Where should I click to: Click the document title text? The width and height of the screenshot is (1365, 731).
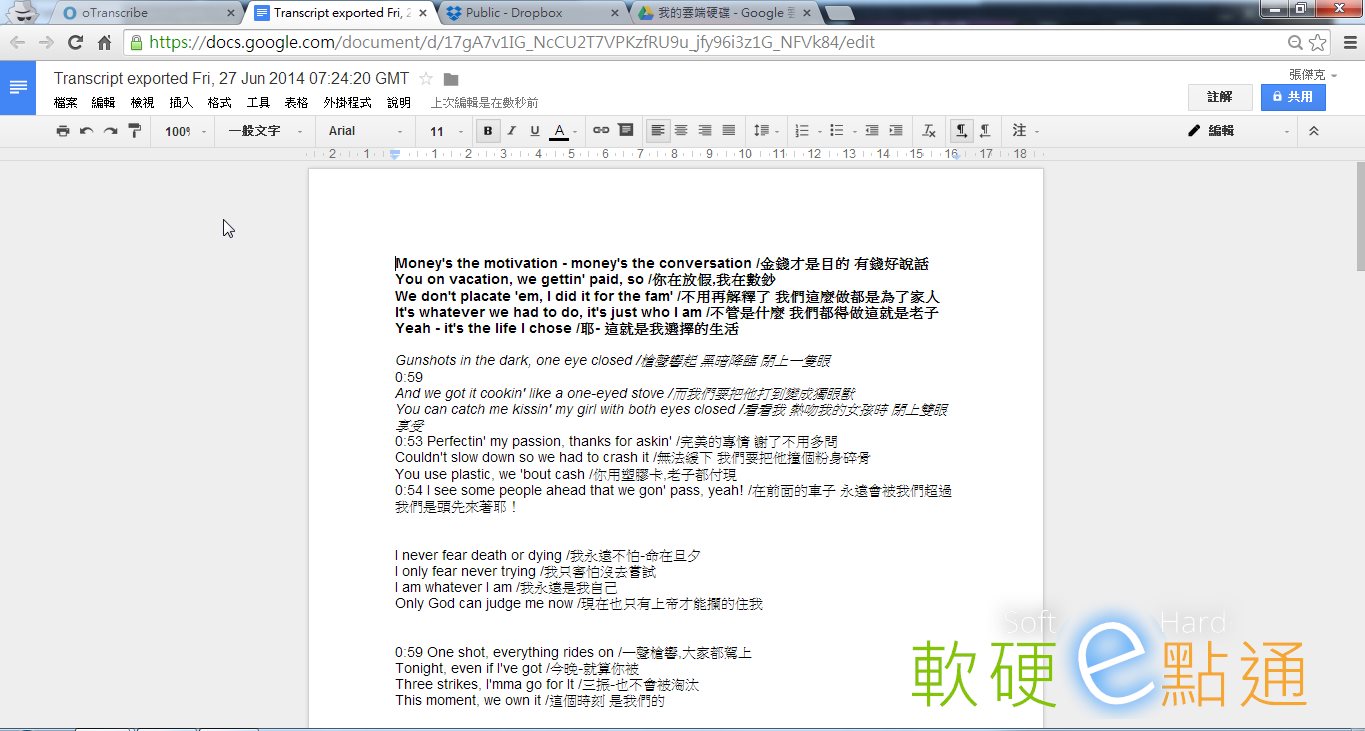pyautogui.click(x=231, y=79)
